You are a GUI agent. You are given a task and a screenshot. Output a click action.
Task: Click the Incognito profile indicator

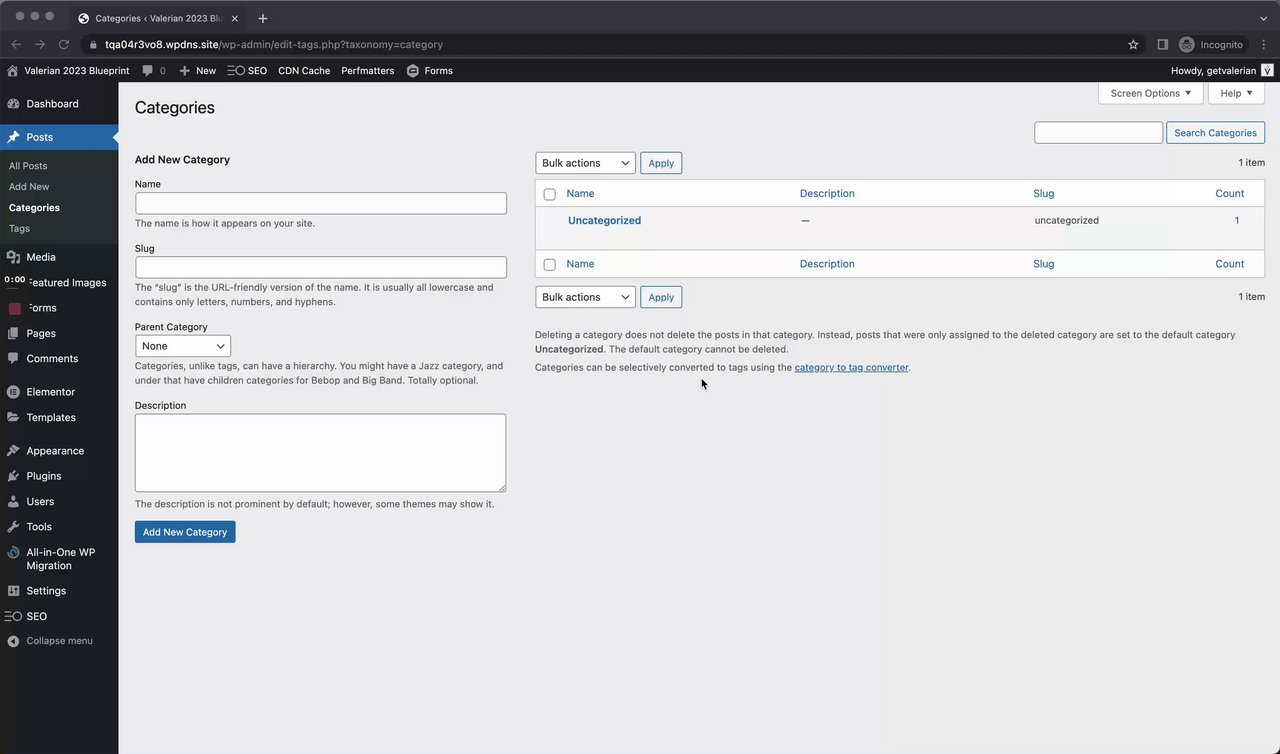pyautogui.click(x=1211, y=44)
